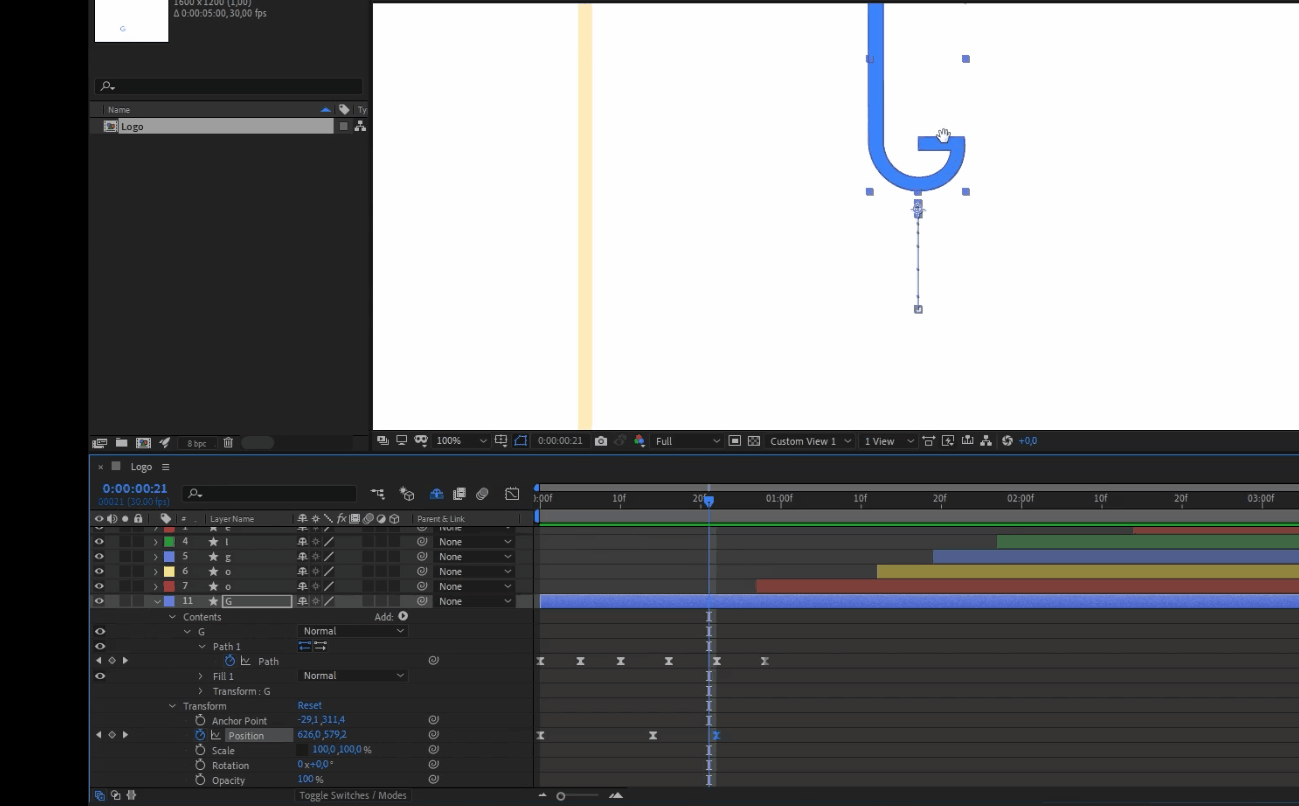Viewport: 1299px width, 806px height.
Task: Toggle Position property graph editor inclusion icon
Action: [215, 735]
